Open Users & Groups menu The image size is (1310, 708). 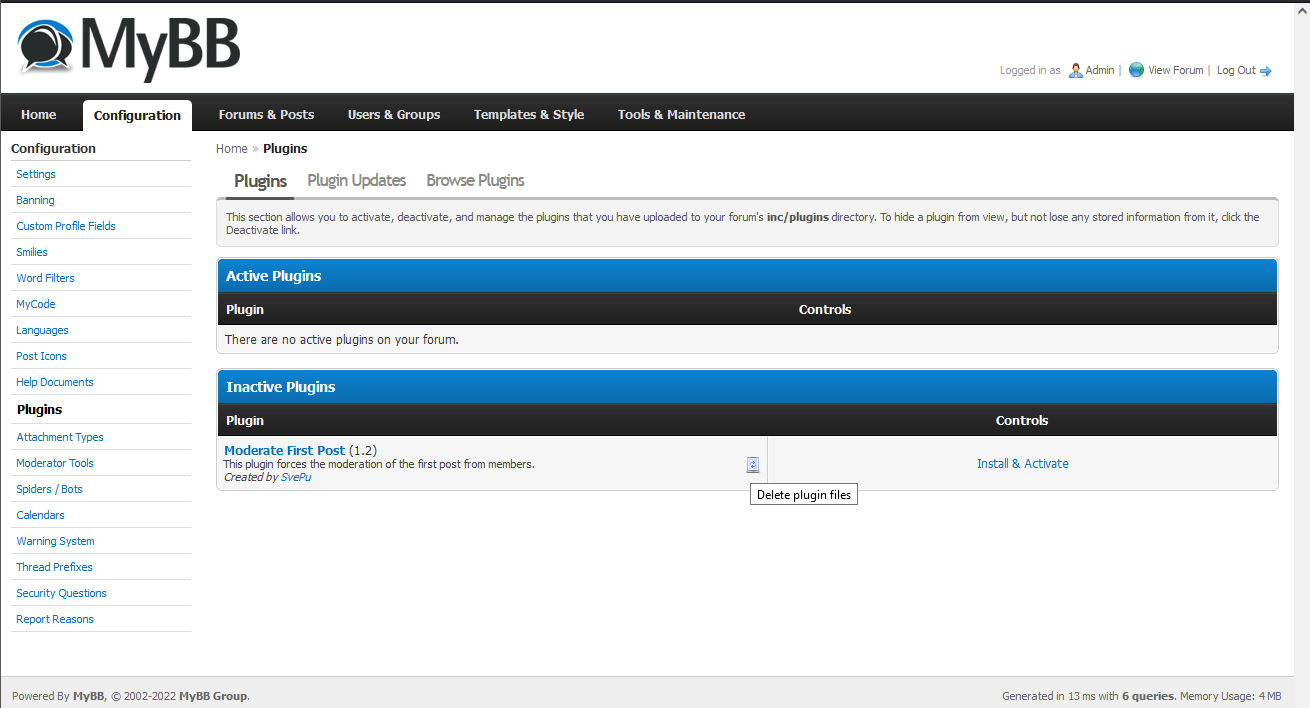point(394,115)
